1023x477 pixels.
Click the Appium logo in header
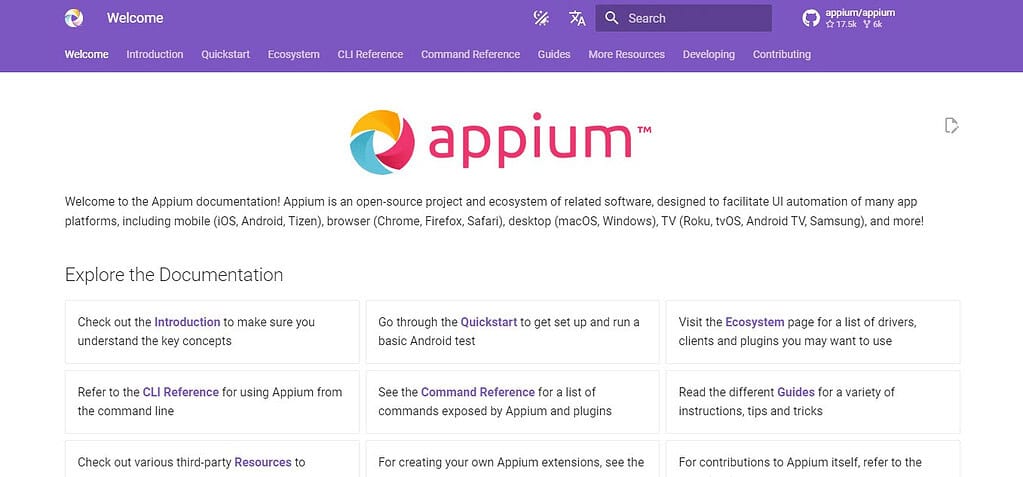tap(74, 18)
